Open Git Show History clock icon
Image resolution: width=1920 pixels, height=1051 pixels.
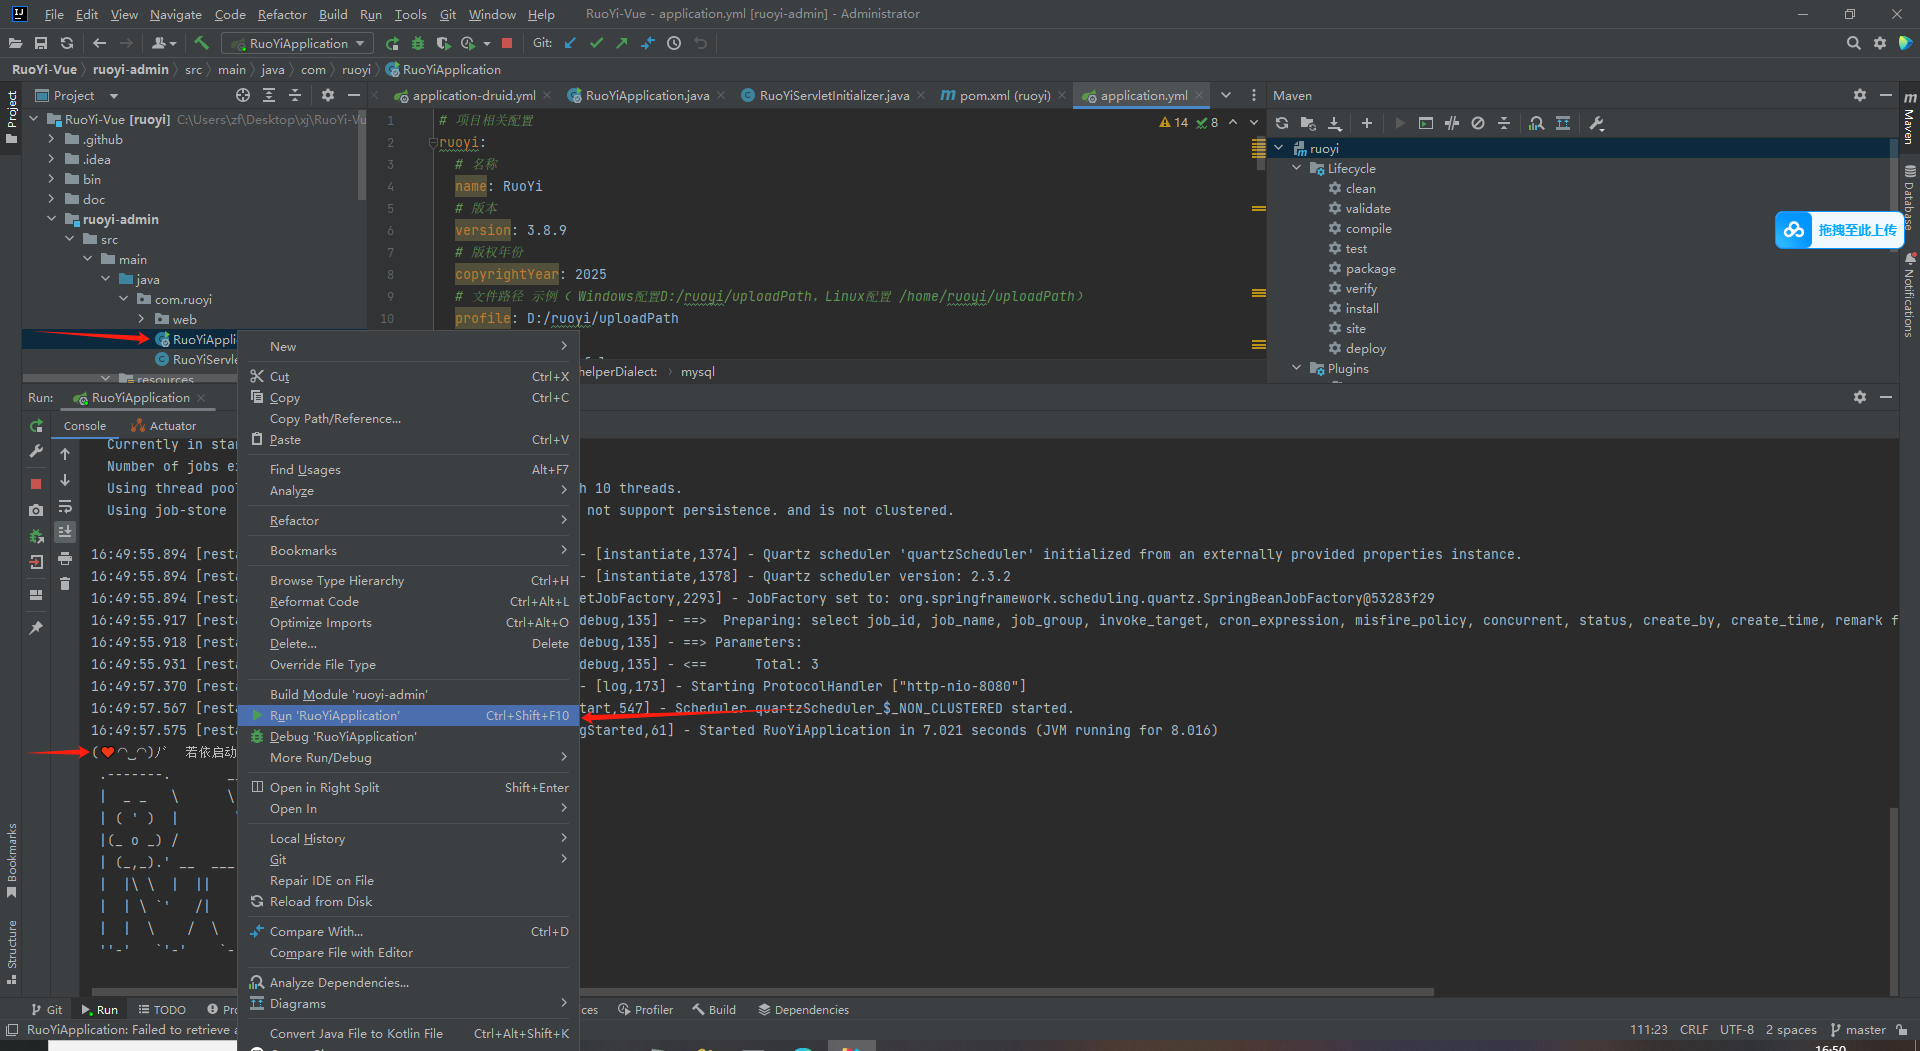pyautogui.click(x=674, y=43)
